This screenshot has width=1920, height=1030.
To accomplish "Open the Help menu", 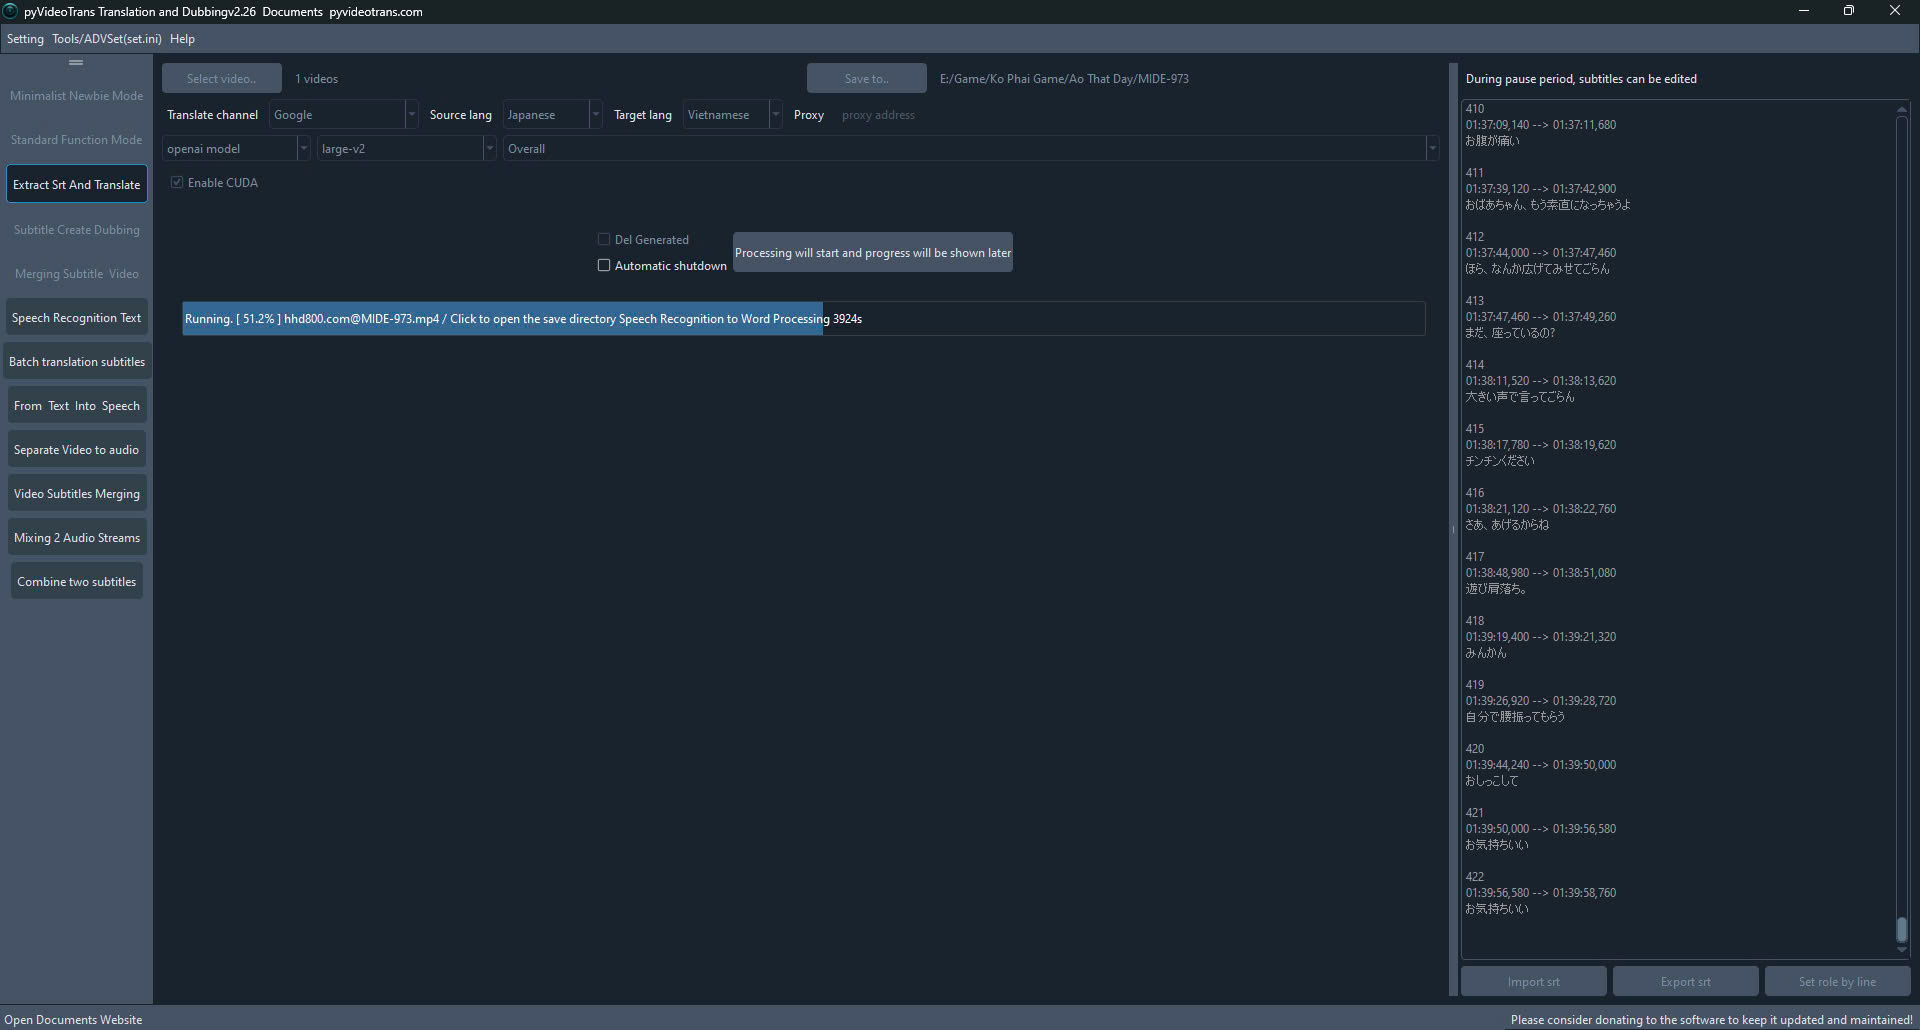I will pyautogui.click(x=182, y=39).
